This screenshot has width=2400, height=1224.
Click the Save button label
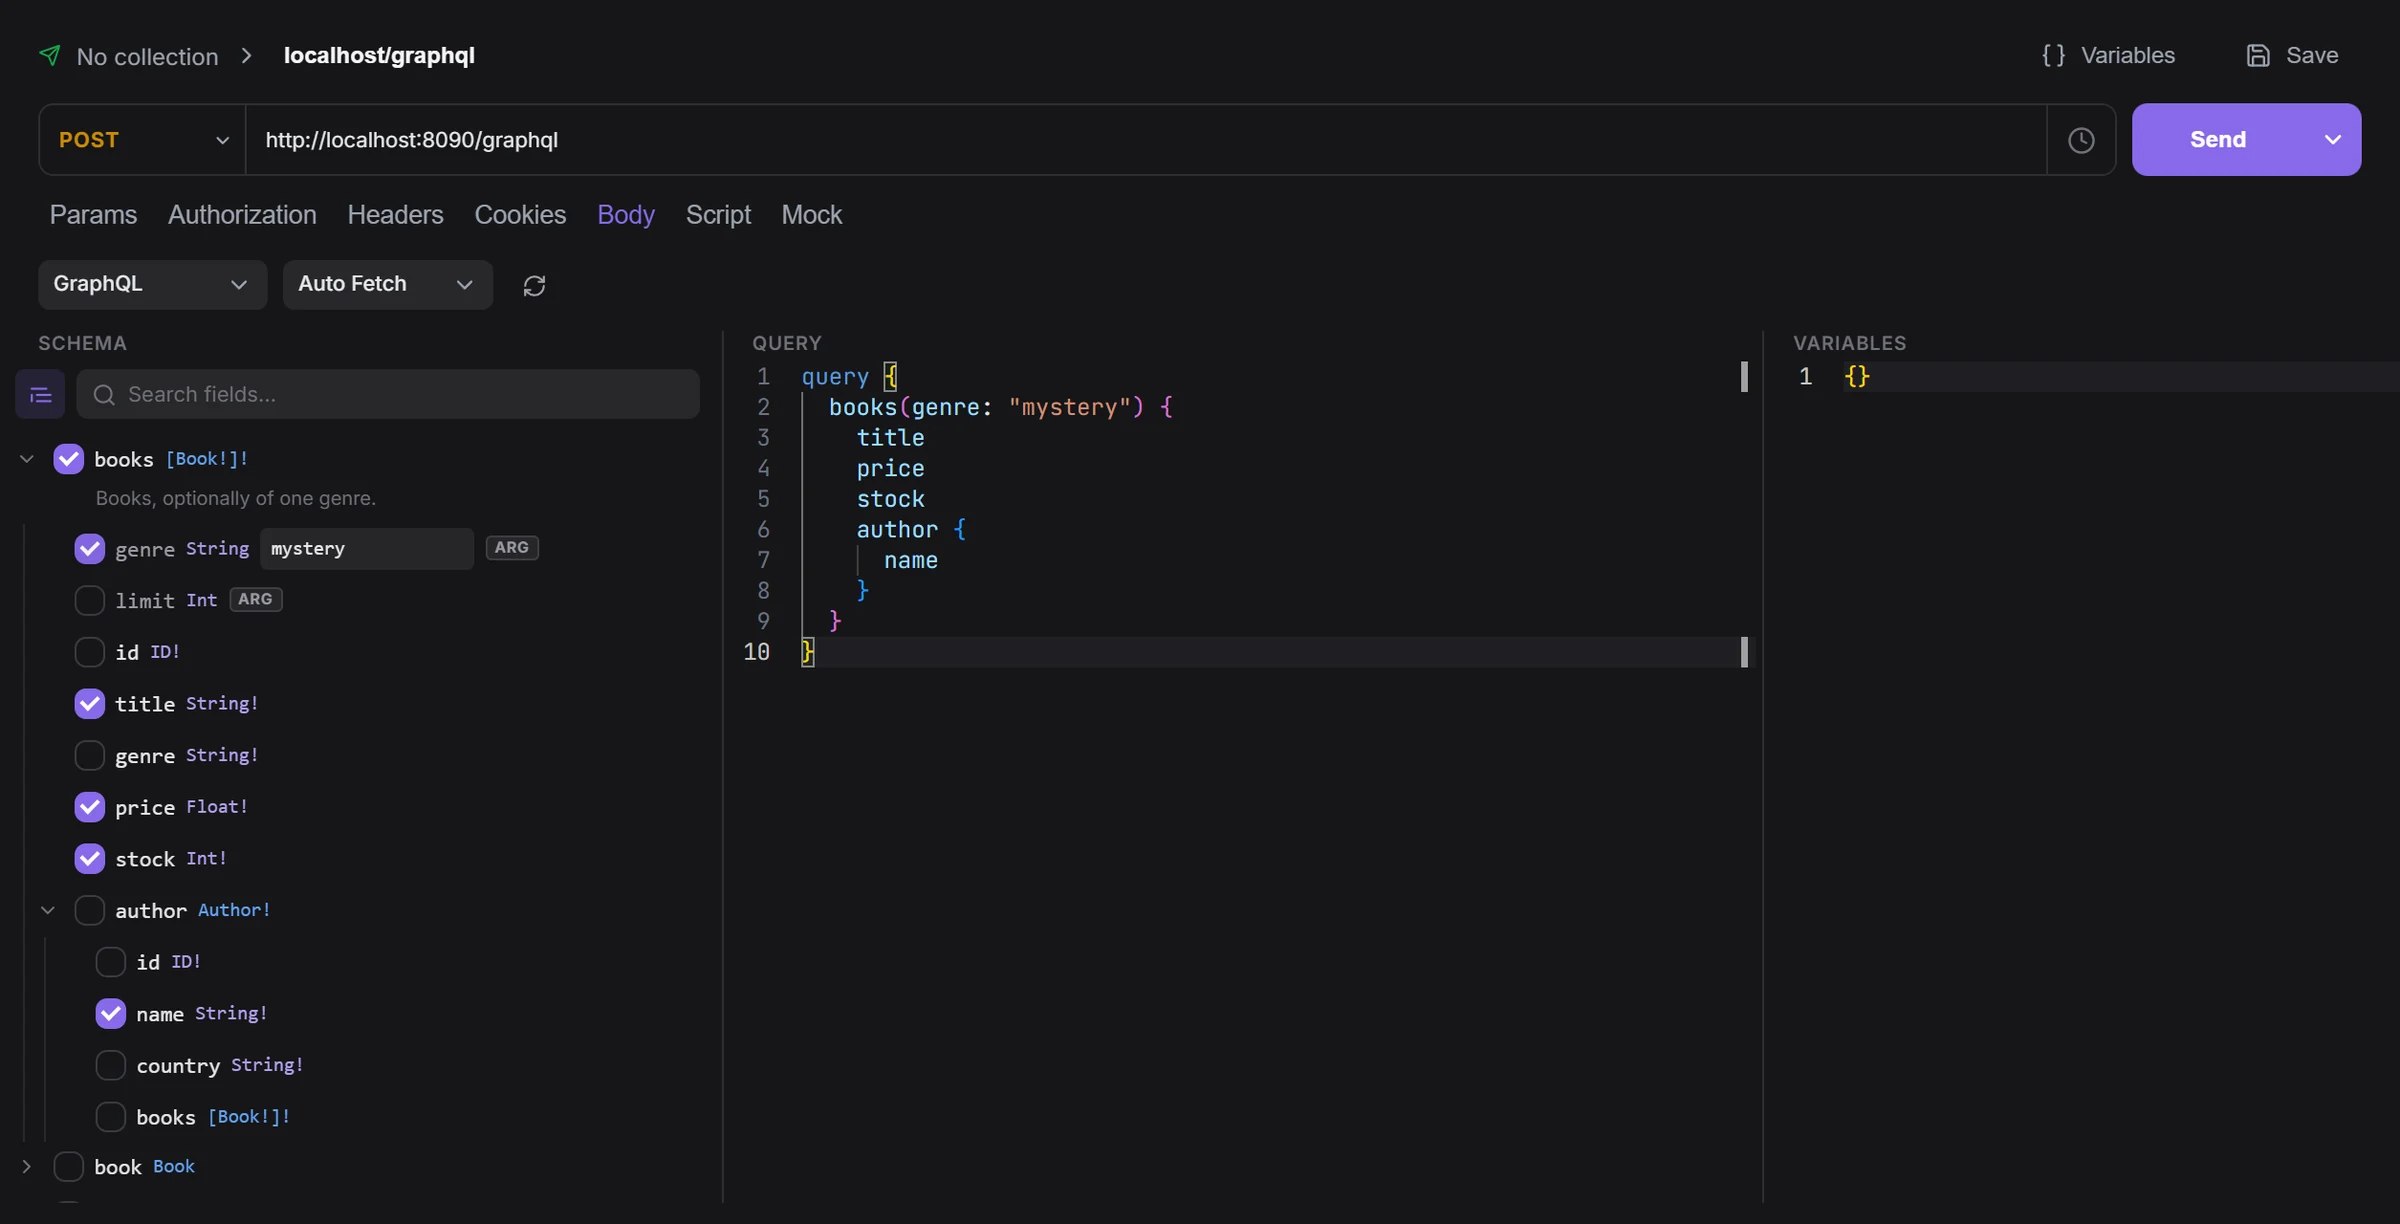click(2312, 55)
